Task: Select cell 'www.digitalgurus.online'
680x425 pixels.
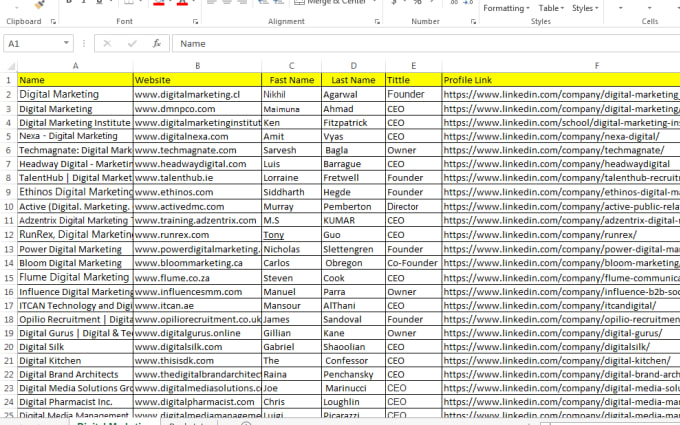Action: 197,333
